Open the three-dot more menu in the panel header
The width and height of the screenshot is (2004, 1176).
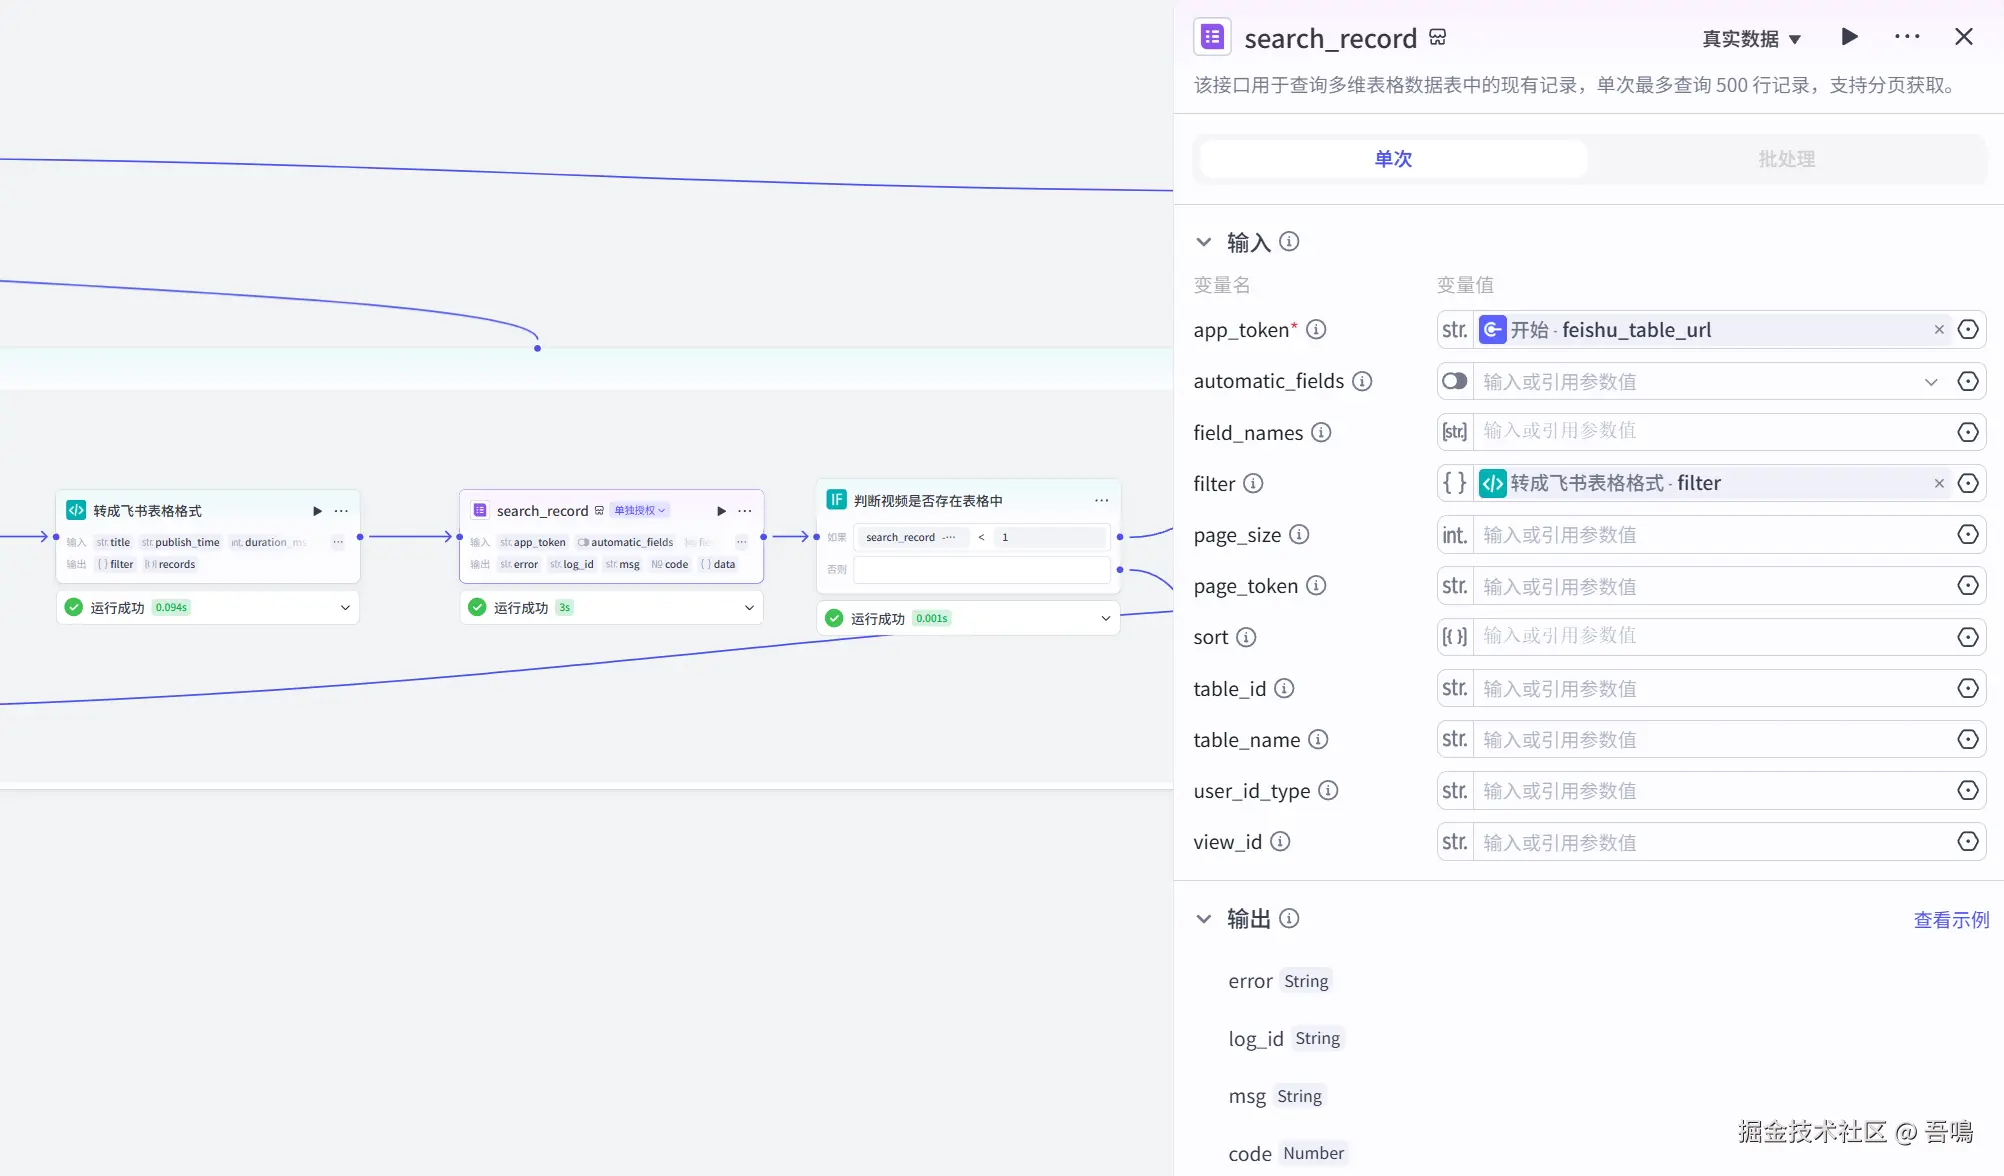[x=1907, y=37]
